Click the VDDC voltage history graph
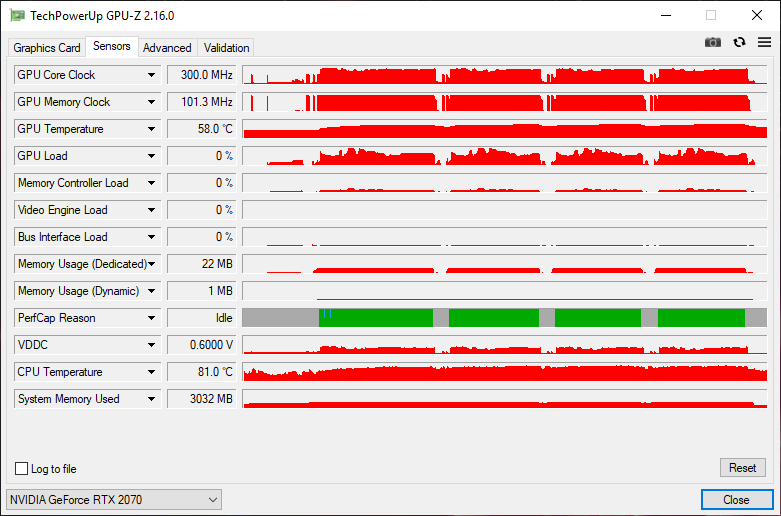This screenshot has height=516, width=781. tap(505, 345)
